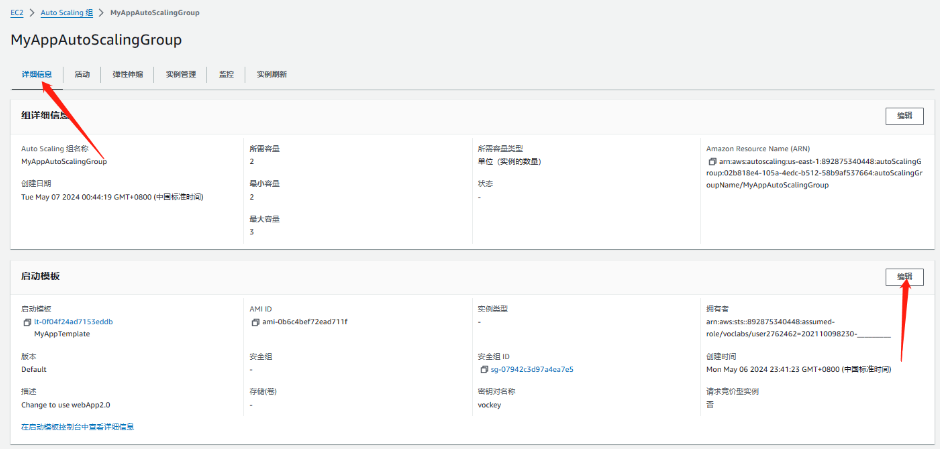Click 编辑 button in 启动模板 panel
Image resolution: width=940 pixels, height=449 pixels.
pos(904,276)
